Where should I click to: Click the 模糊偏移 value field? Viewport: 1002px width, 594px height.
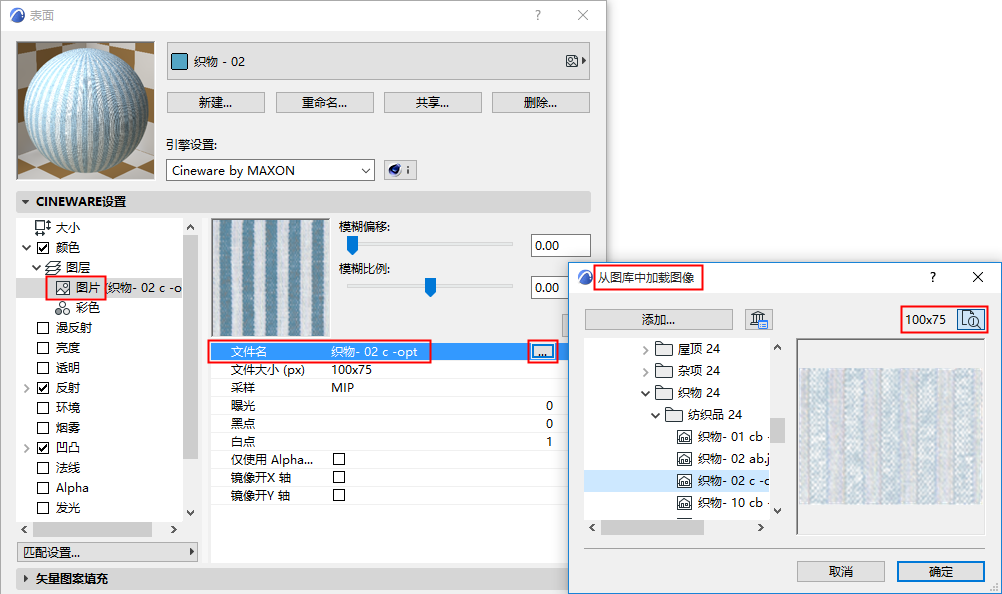pyautogui.click(x=560, y=246)
